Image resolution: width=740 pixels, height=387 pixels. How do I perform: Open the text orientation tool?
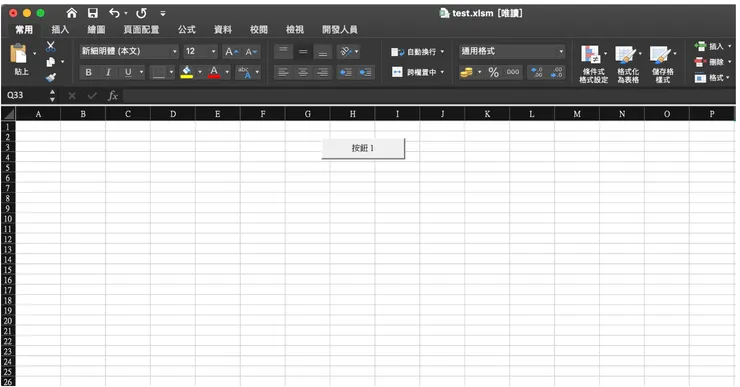click(346, 51)
